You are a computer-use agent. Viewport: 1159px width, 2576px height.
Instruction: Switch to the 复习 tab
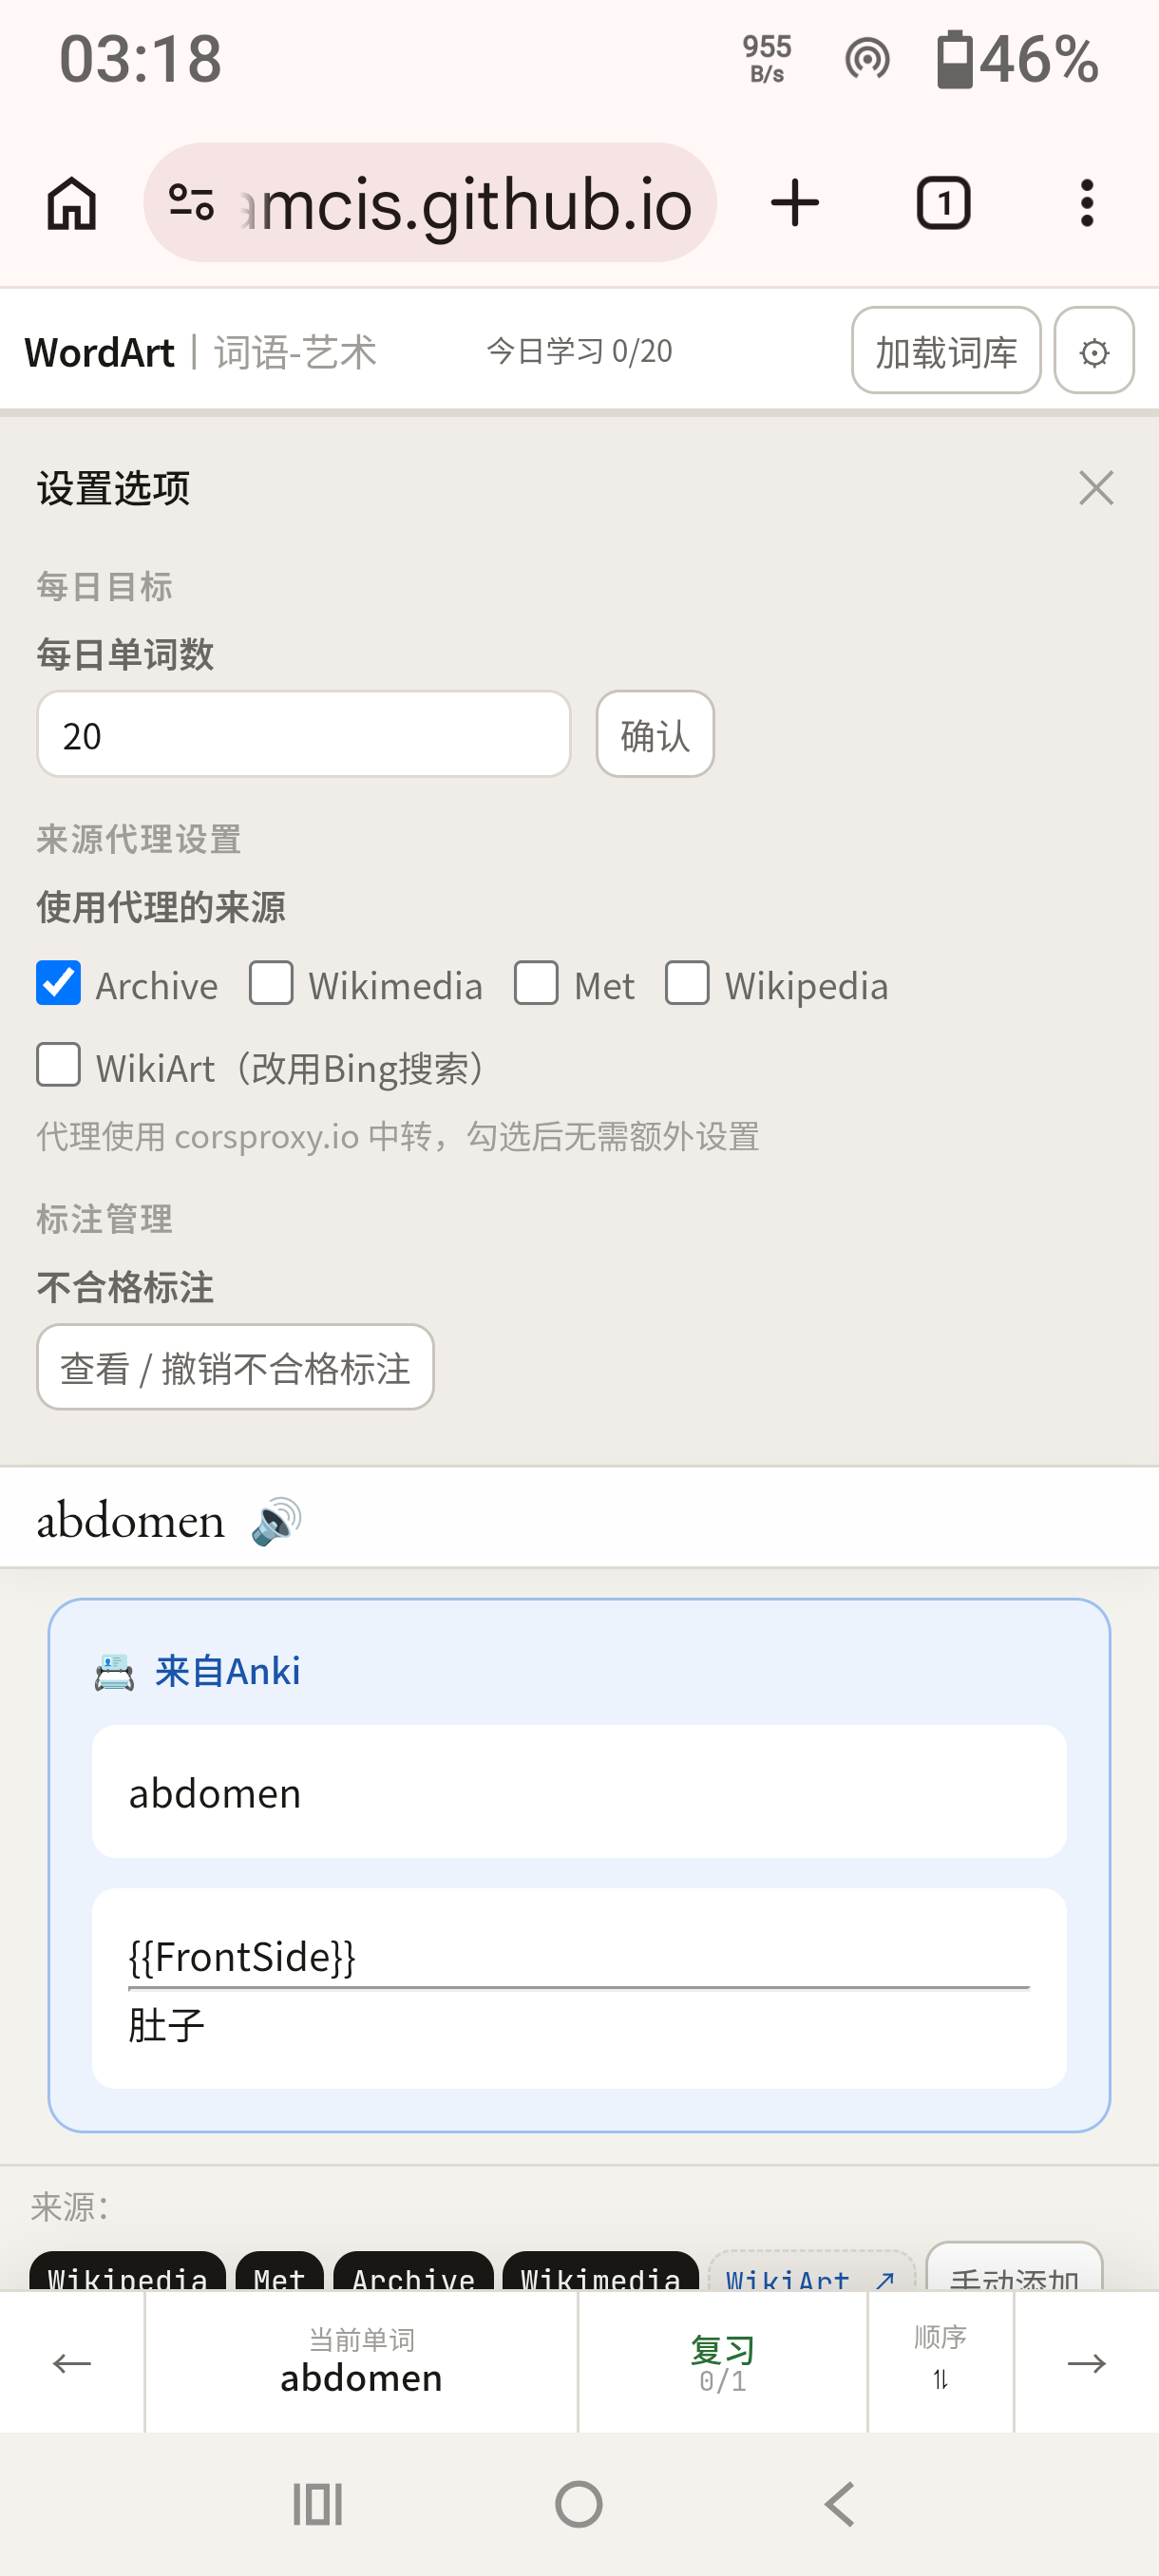coord(722,2362)
